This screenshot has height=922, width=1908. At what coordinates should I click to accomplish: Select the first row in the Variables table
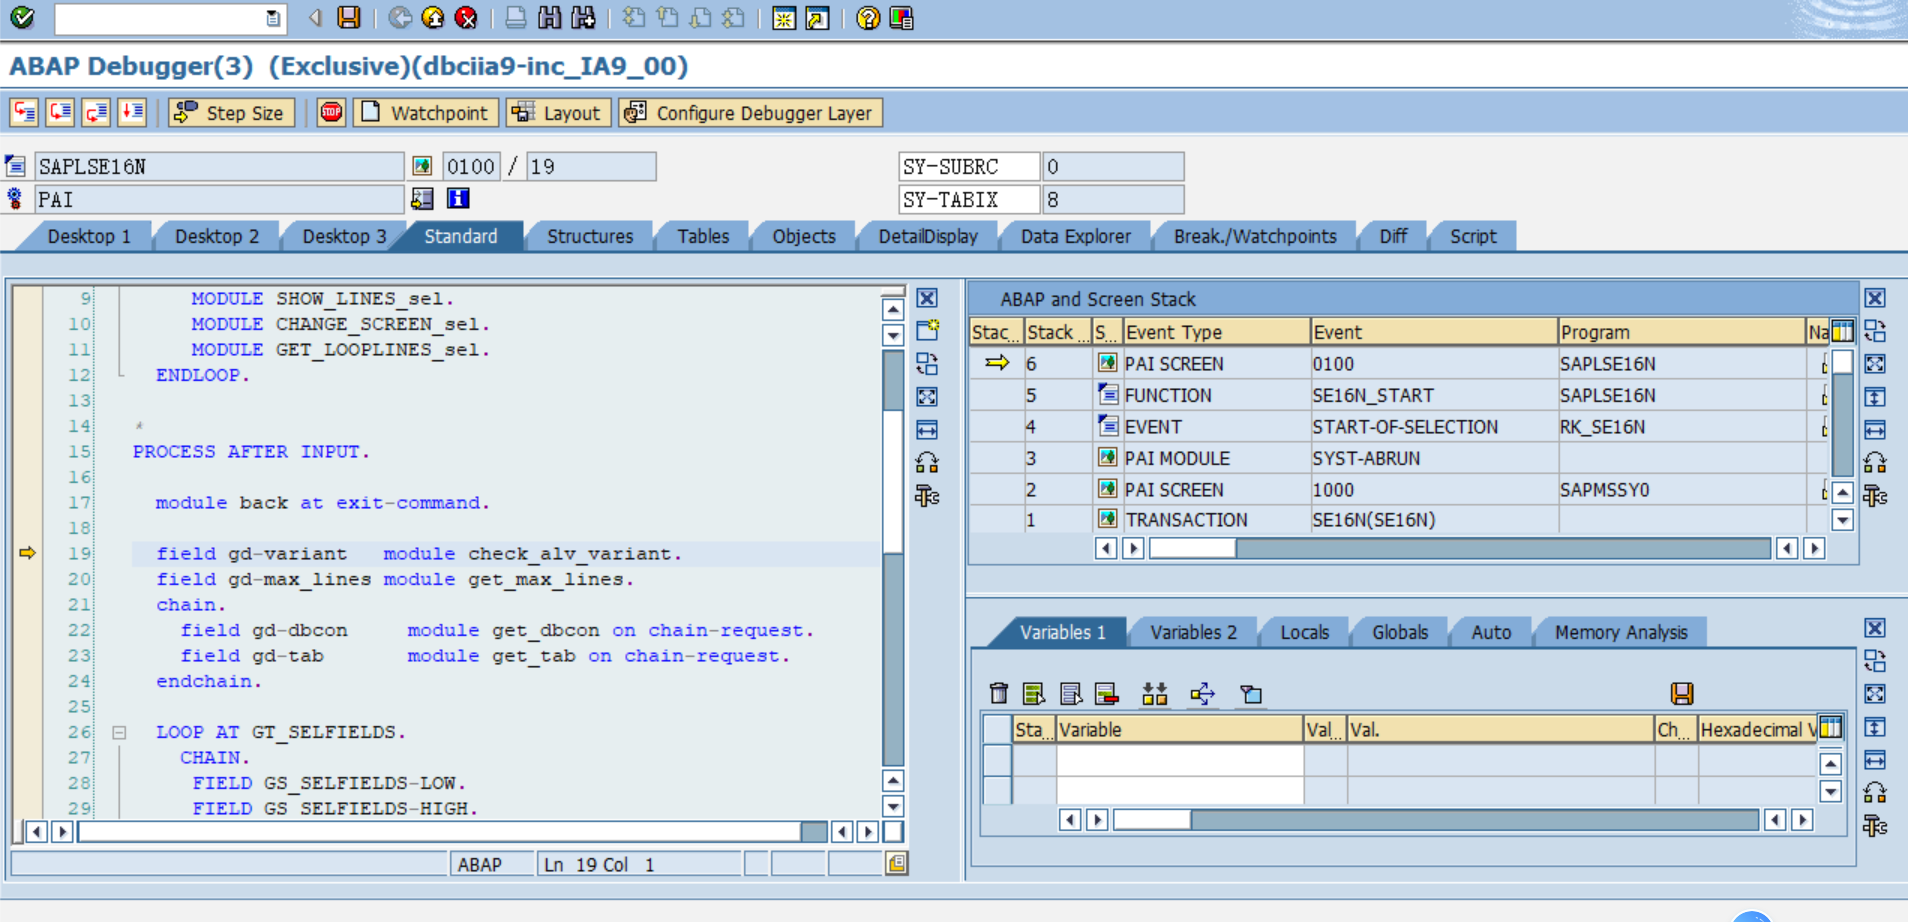(997, 761)
